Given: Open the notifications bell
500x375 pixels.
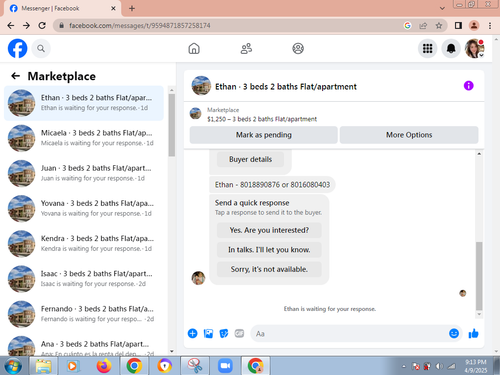Looking at the screenshot, I should point(451,49).
